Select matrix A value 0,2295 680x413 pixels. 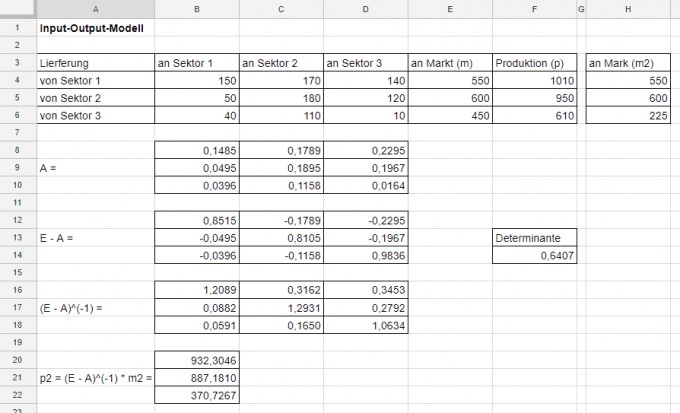point(366,150)
